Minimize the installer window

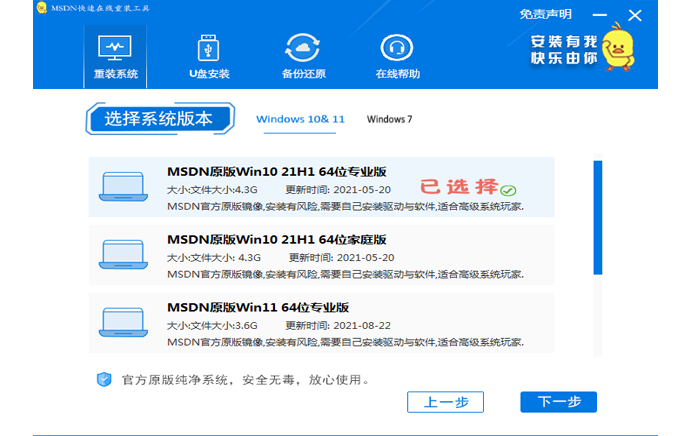pos(600,15)
